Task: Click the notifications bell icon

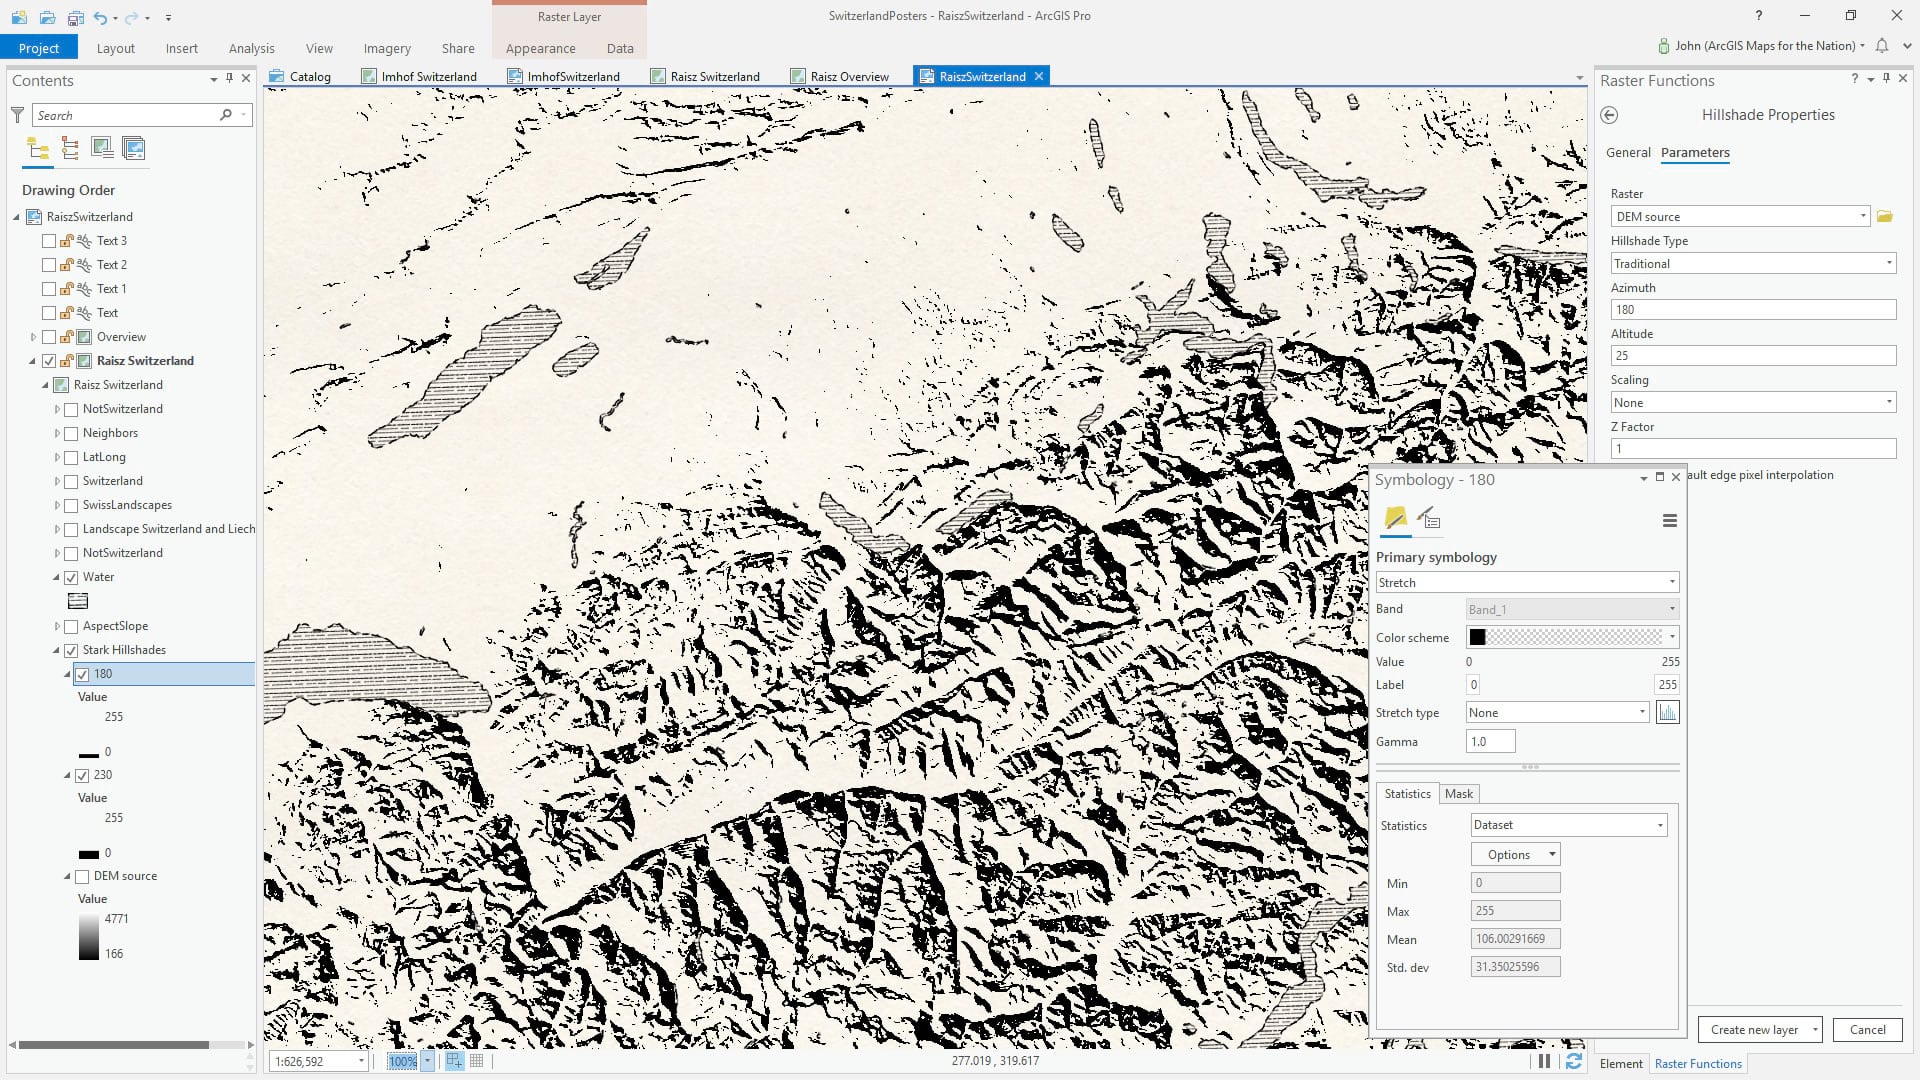Action: point(1882,46)
